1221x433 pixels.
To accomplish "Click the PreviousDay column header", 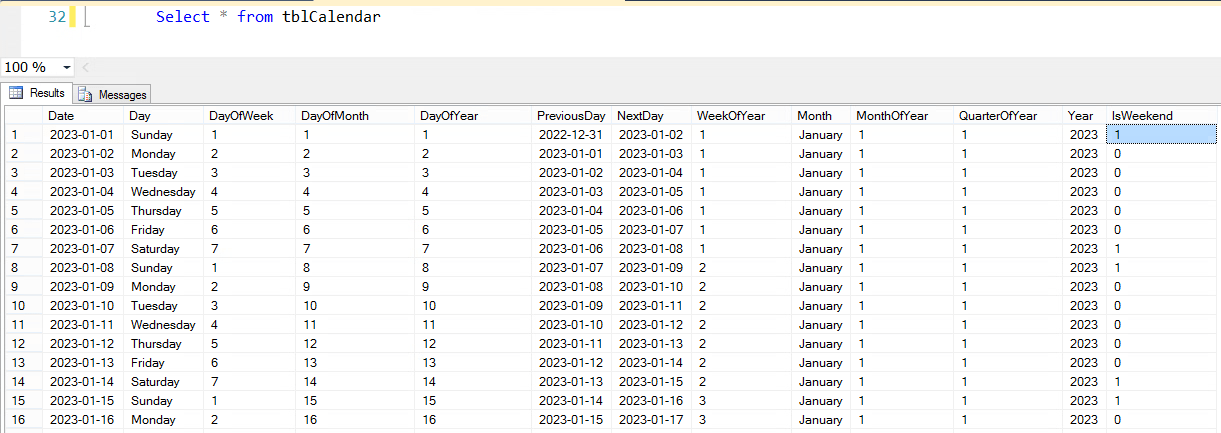I will point(572,116).
